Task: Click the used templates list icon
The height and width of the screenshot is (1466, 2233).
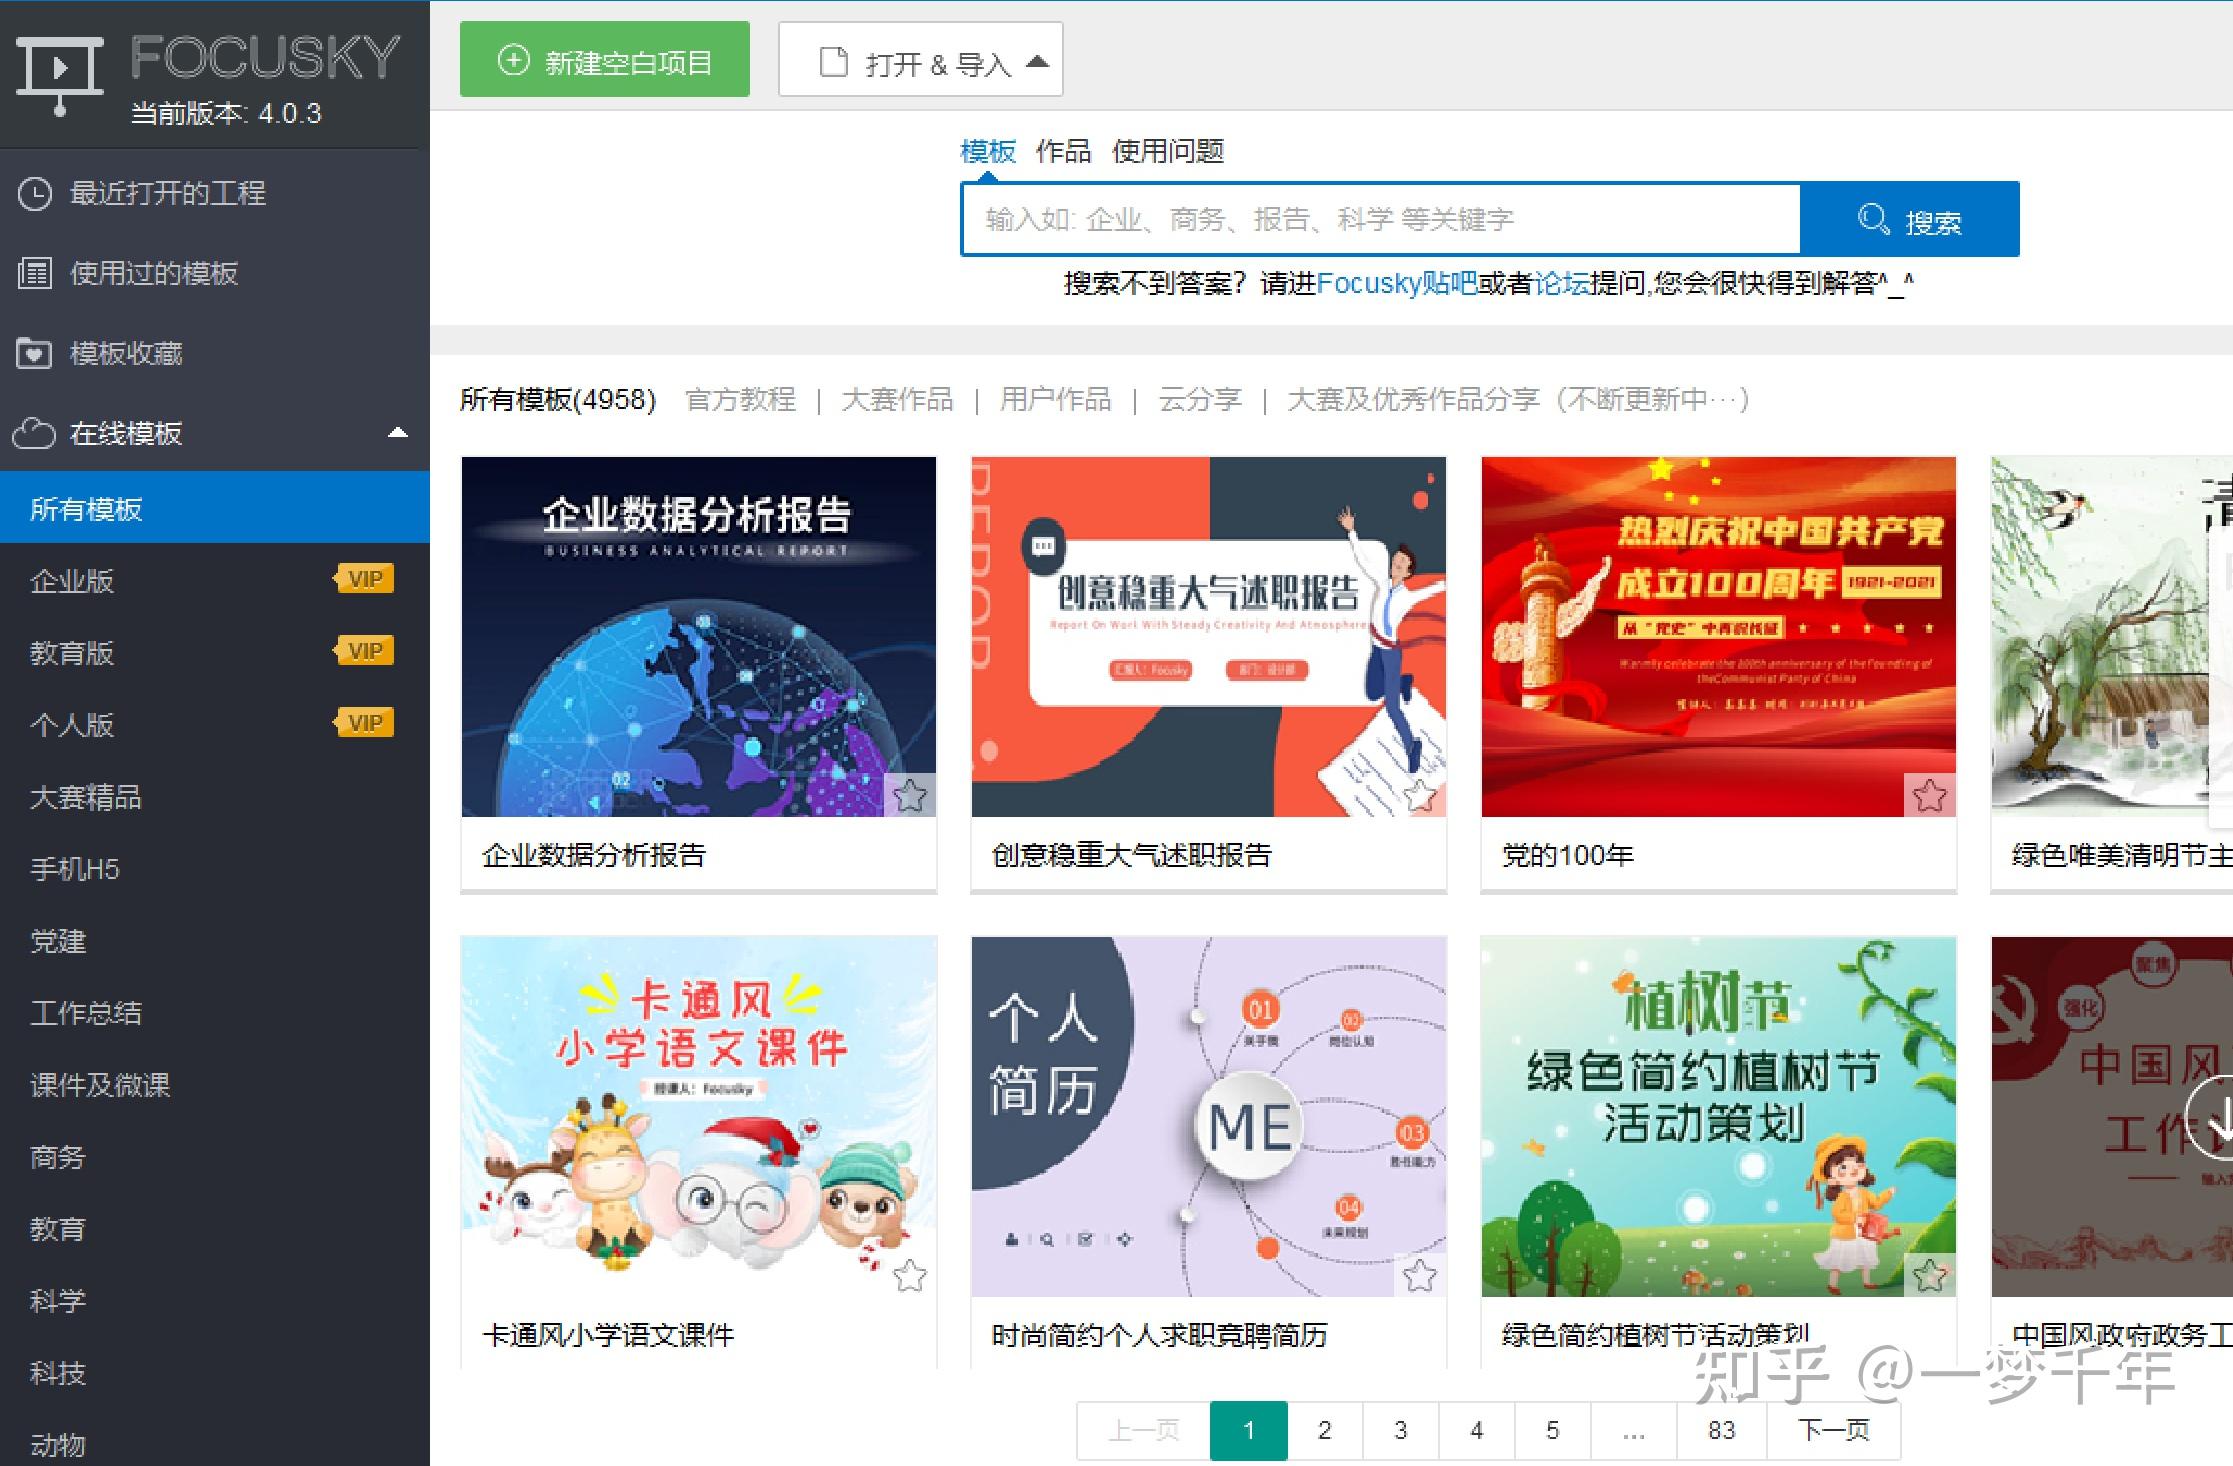Action: click(35, 273)
